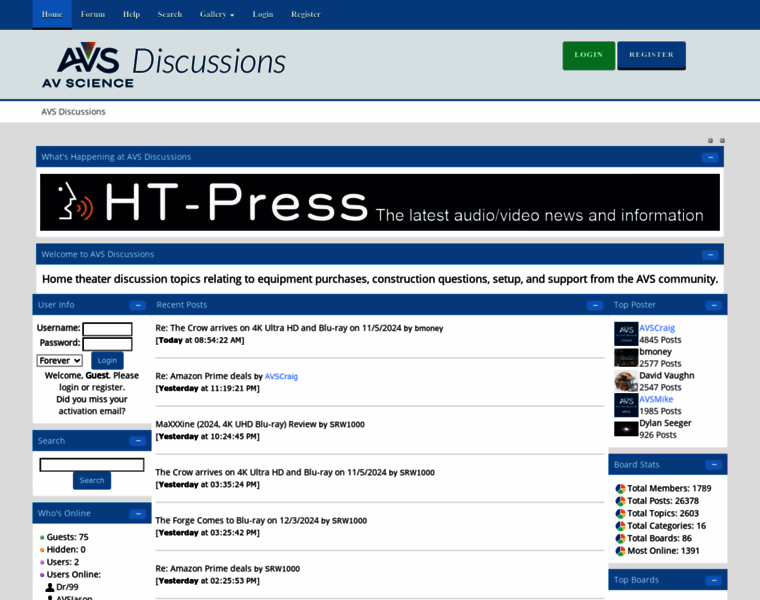Click David Vaughn's helmet avatar
The height and width of the screenshot is (600, 760).
pos(626,381)
